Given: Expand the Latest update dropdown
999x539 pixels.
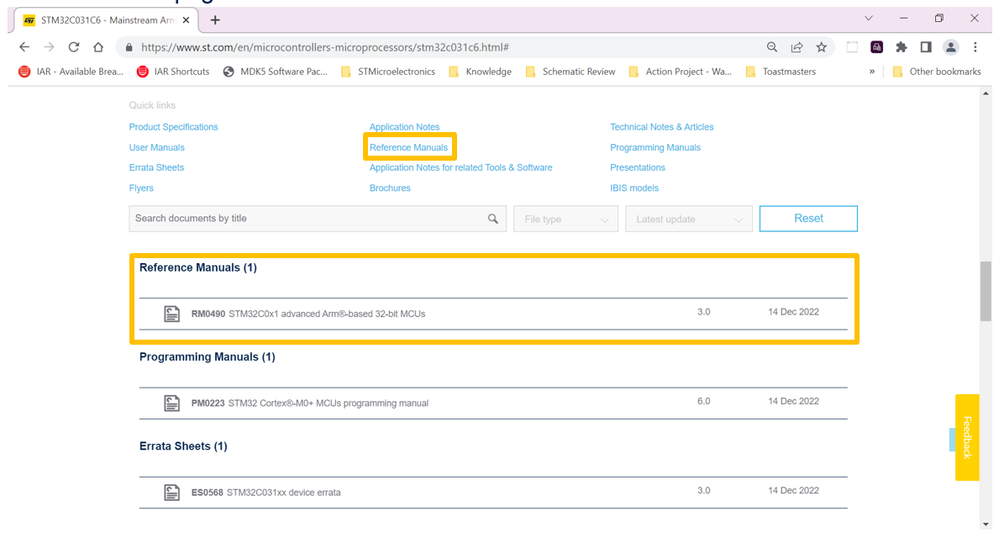Looking at the screenshot, I should [689, 219].
